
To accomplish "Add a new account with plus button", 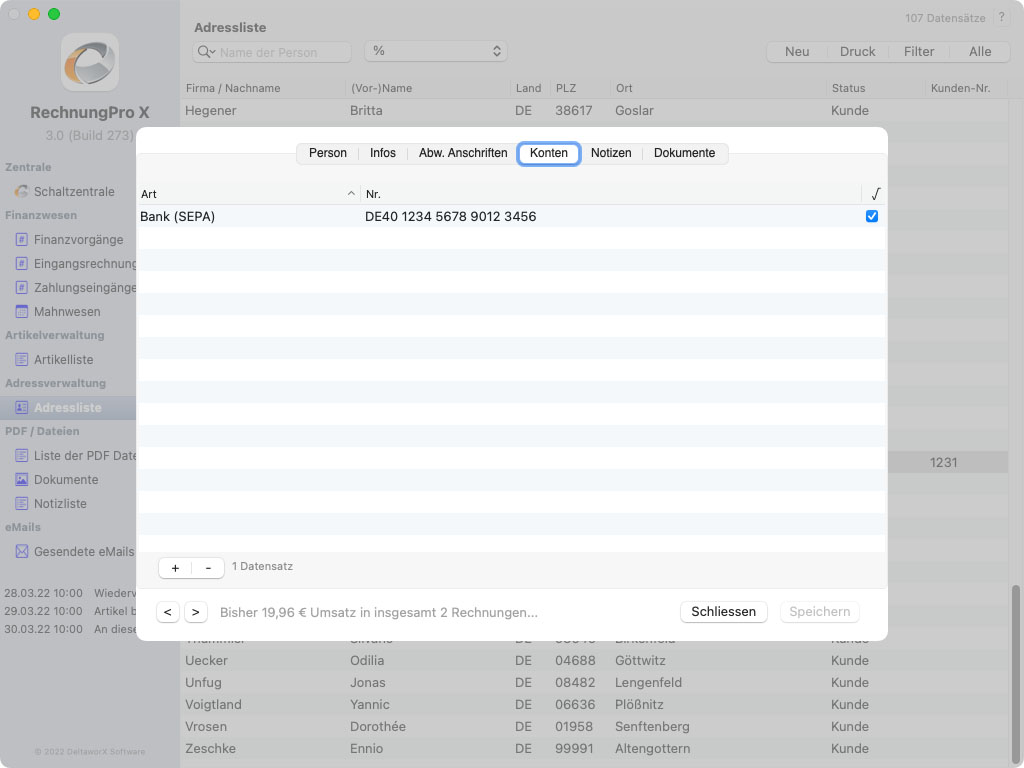I will 175,567.
